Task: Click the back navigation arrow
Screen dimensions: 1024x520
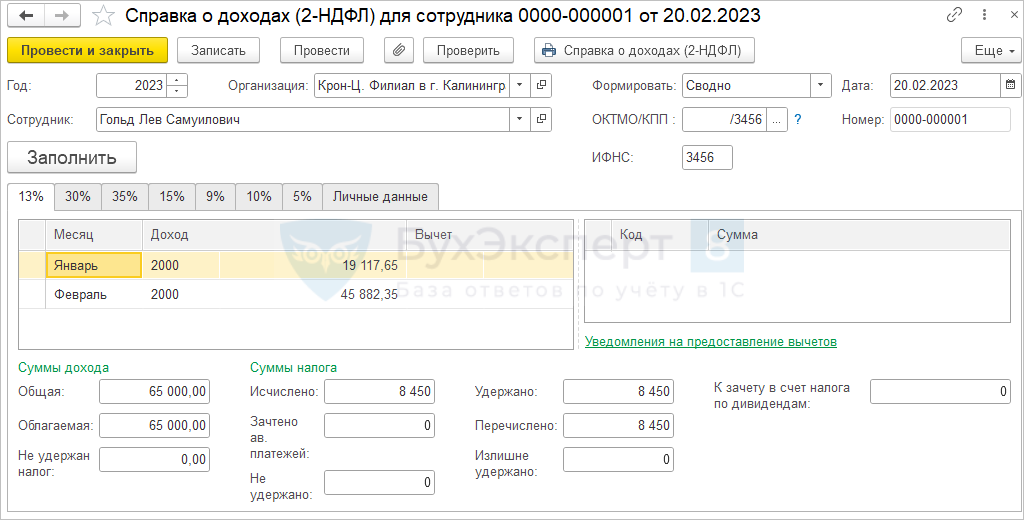Action: [x=26, y=16]
